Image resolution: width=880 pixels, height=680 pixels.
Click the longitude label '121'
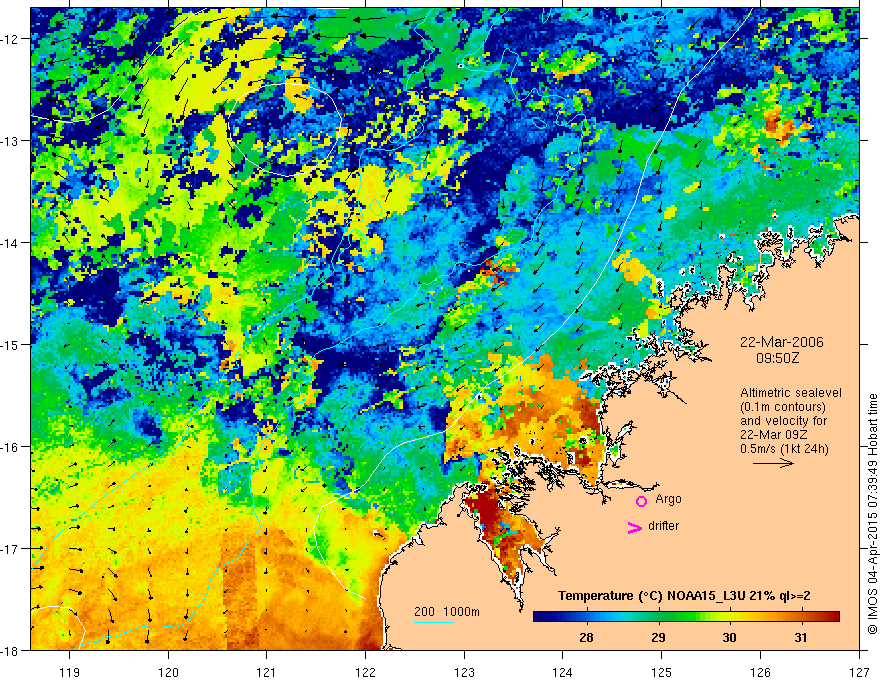pos(267,671)
